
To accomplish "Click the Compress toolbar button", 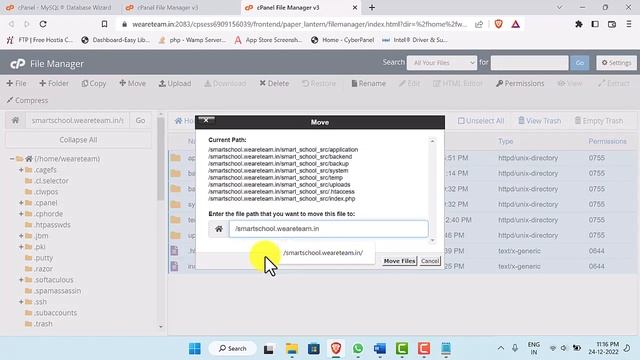I will [27, 100].
